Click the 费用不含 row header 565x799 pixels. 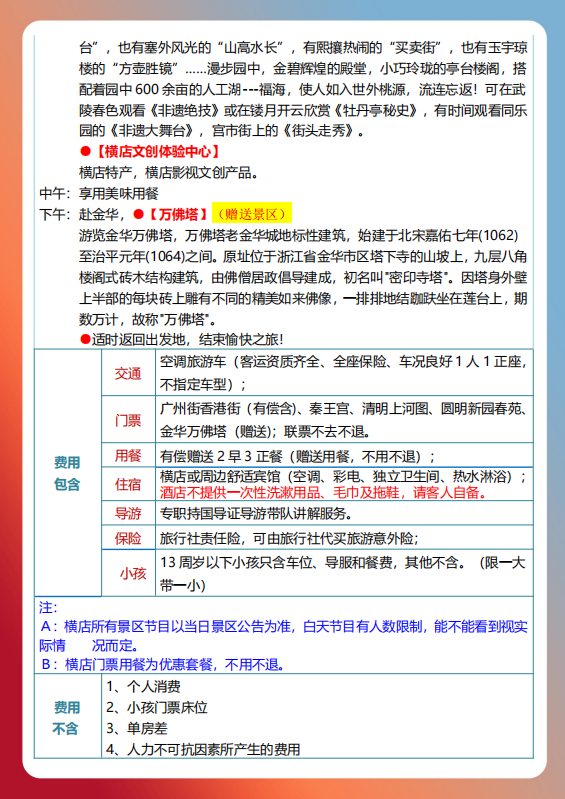(68, 717)
